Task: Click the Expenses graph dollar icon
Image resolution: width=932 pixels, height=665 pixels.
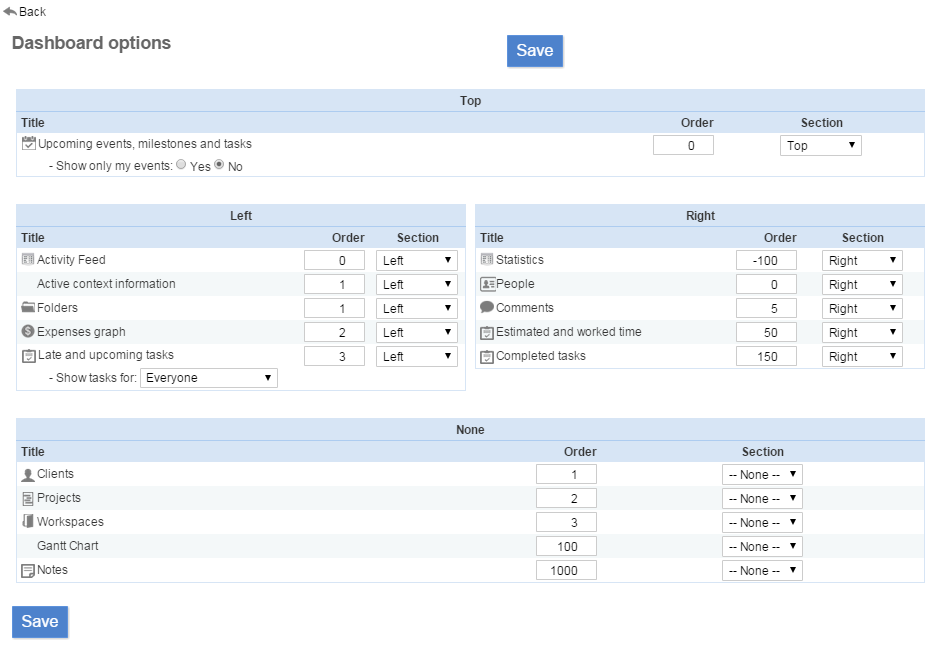Action: pyautogui.click(x=28, y=332)
